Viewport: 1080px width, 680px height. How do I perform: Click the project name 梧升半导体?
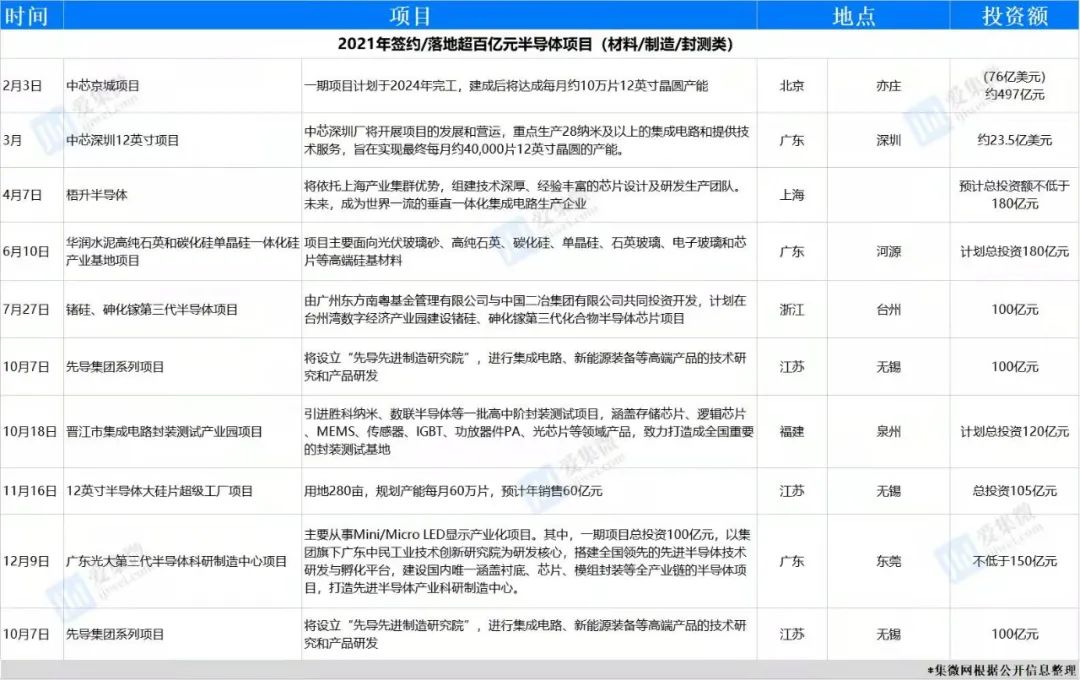[x=96, y=195]
